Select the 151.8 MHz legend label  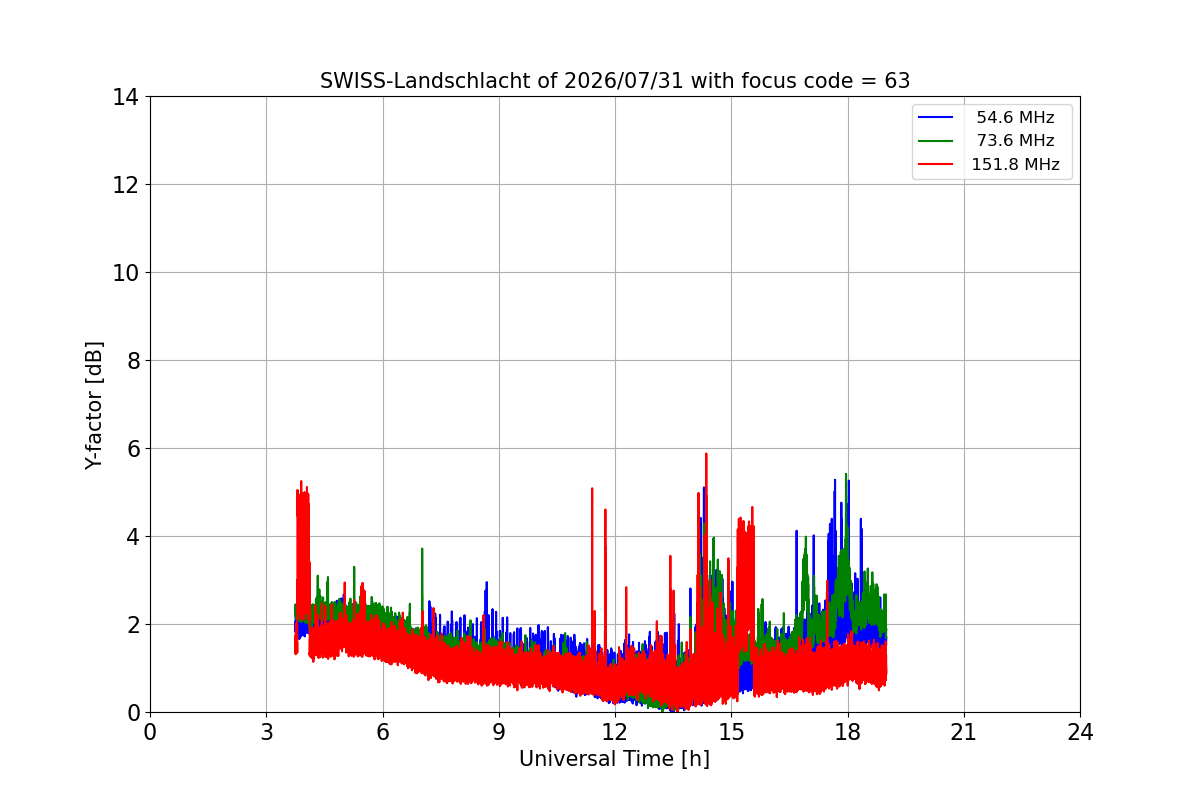tap(1015, 165)
